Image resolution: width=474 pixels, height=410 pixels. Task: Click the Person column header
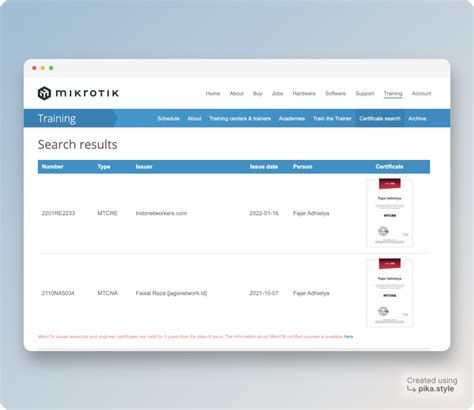pyautogui.click(x=302, y=167)
